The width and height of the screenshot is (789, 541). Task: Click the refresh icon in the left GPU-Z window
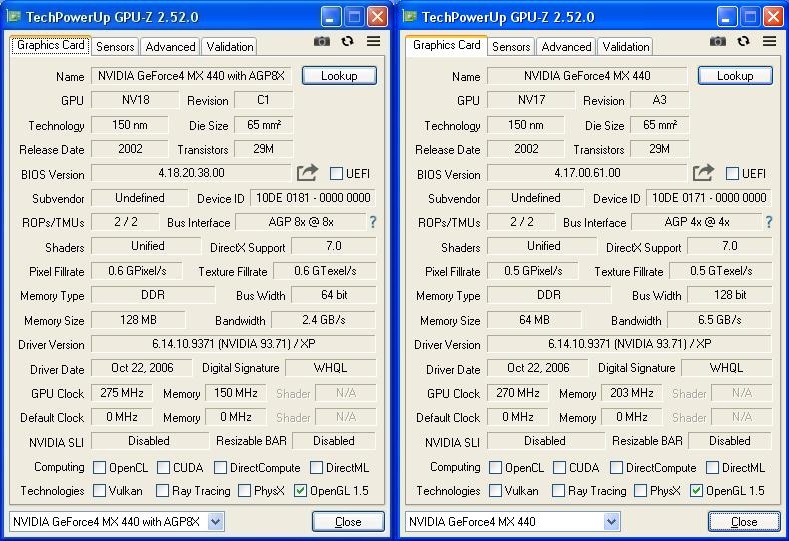tap(347, 41)
